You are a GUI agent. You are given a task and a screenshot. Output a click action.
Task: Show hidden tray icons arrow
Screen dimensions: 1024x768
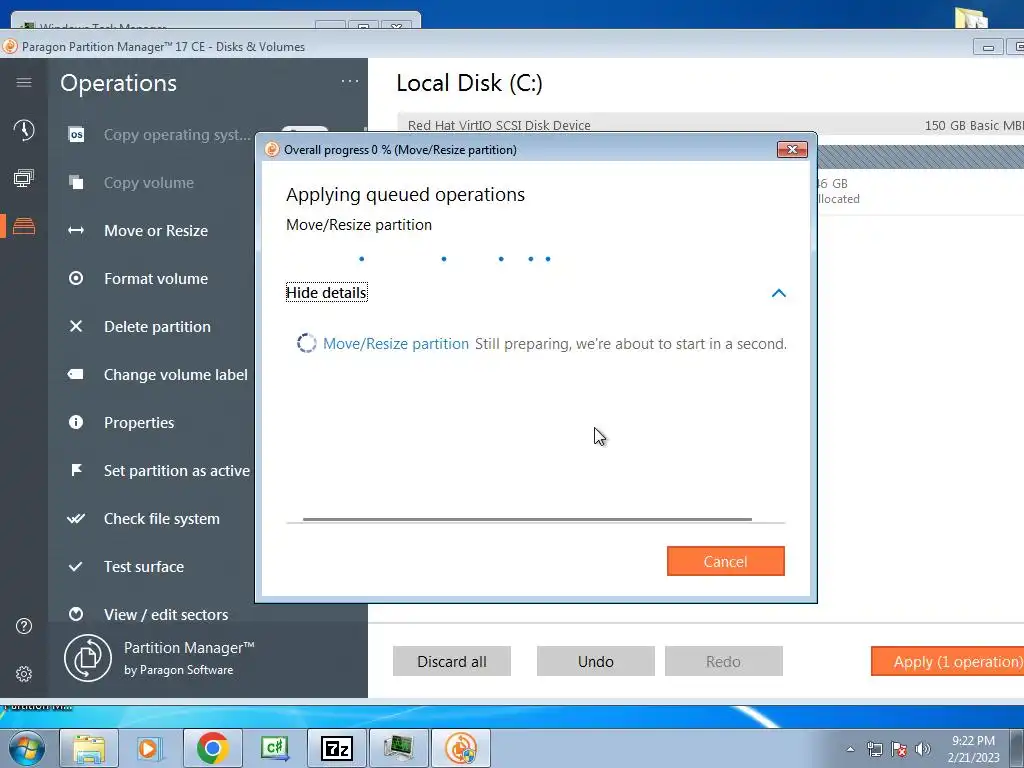coord(850,749)
